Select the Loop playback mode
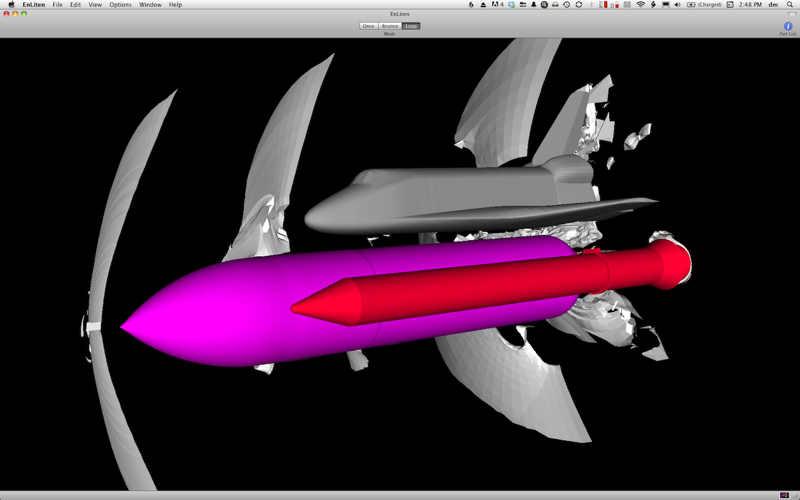Viewport: 800px width, 500px height. [411, 26]
